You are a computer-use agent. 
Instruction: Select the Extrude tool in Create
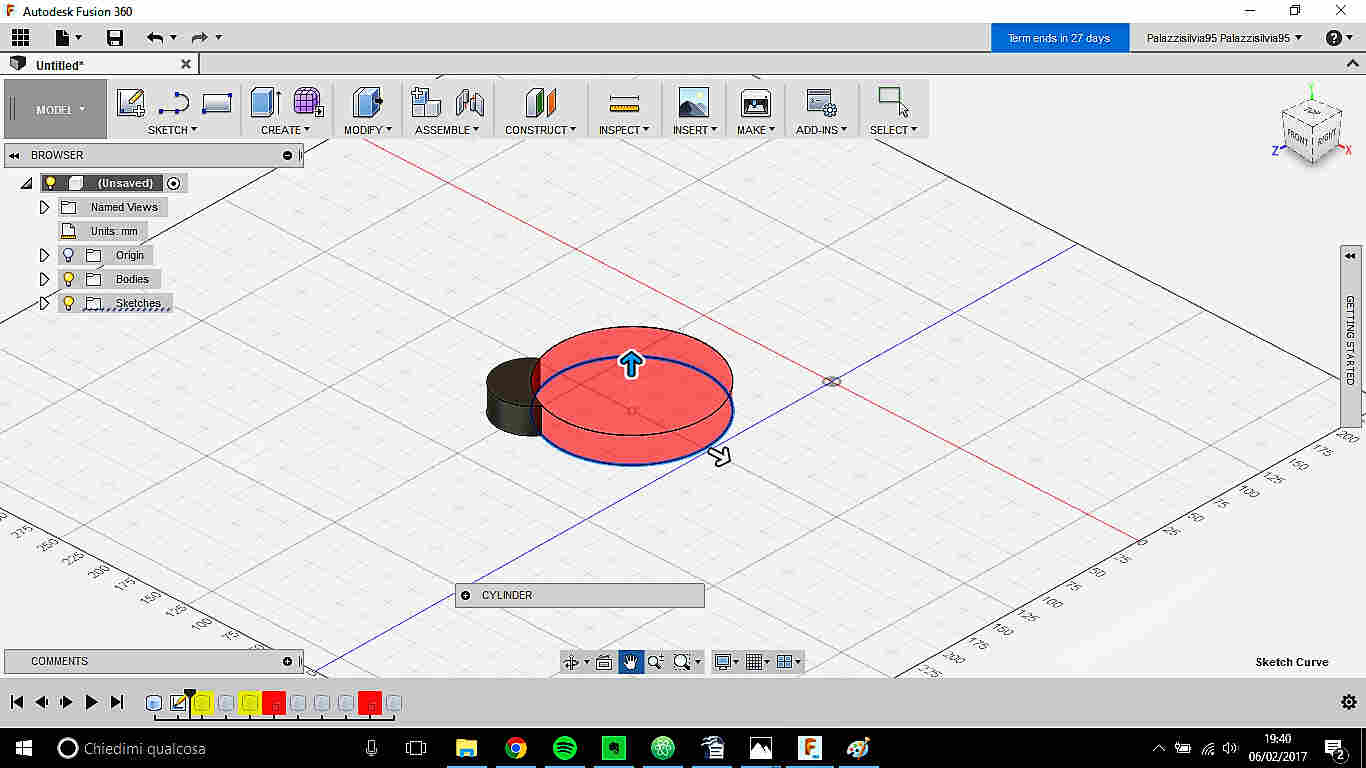(x=265, y=102)
